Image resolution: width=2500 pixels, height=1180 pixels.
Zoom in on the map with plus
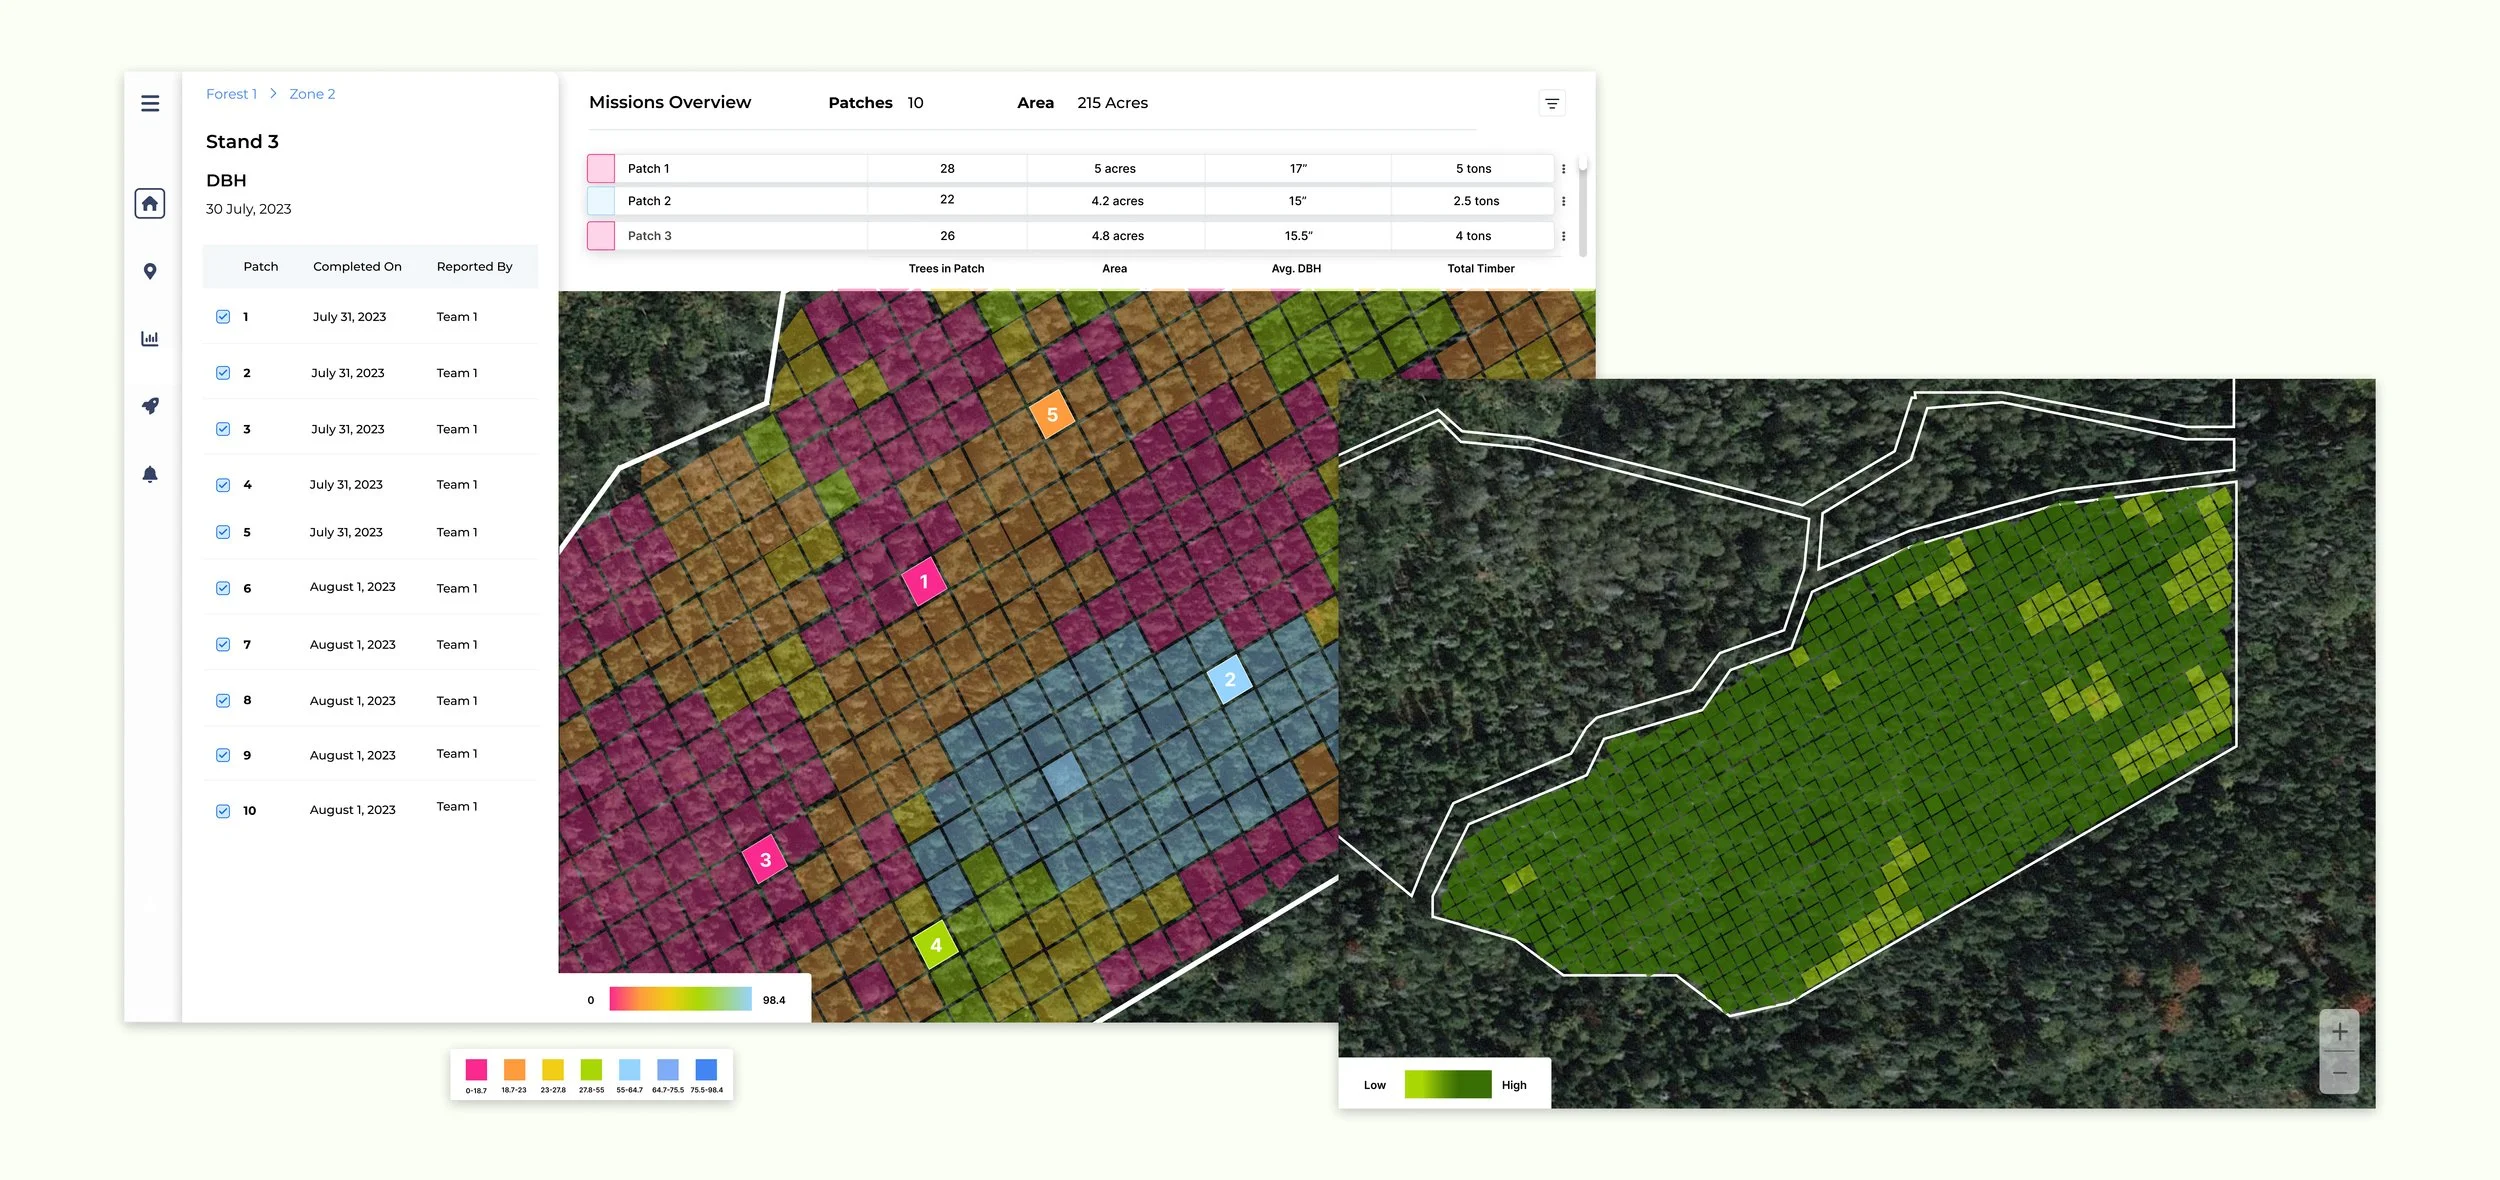[x=2340, y=1031]
